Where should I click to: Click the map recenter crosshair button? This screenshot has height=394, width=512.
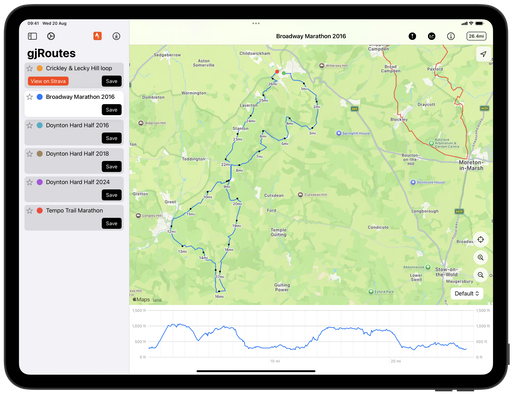481,239
